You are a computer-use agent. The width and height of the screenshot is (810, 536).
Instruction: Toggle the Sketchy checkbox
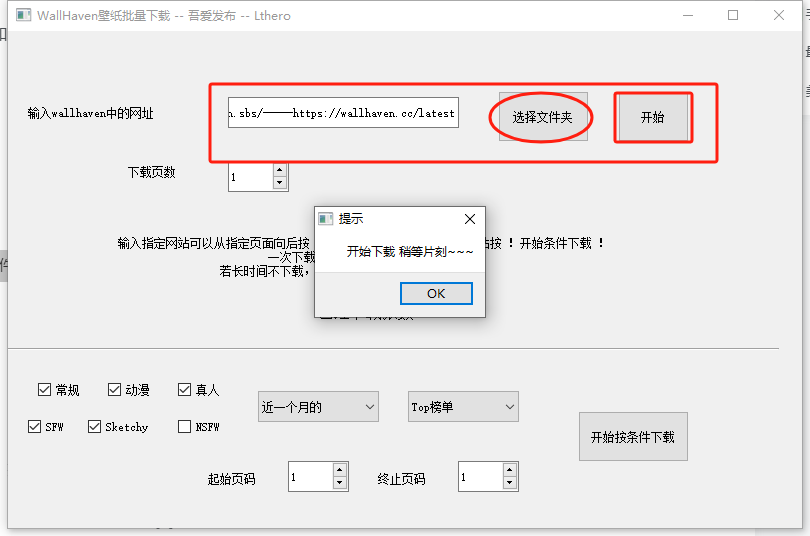click(94, 427)
